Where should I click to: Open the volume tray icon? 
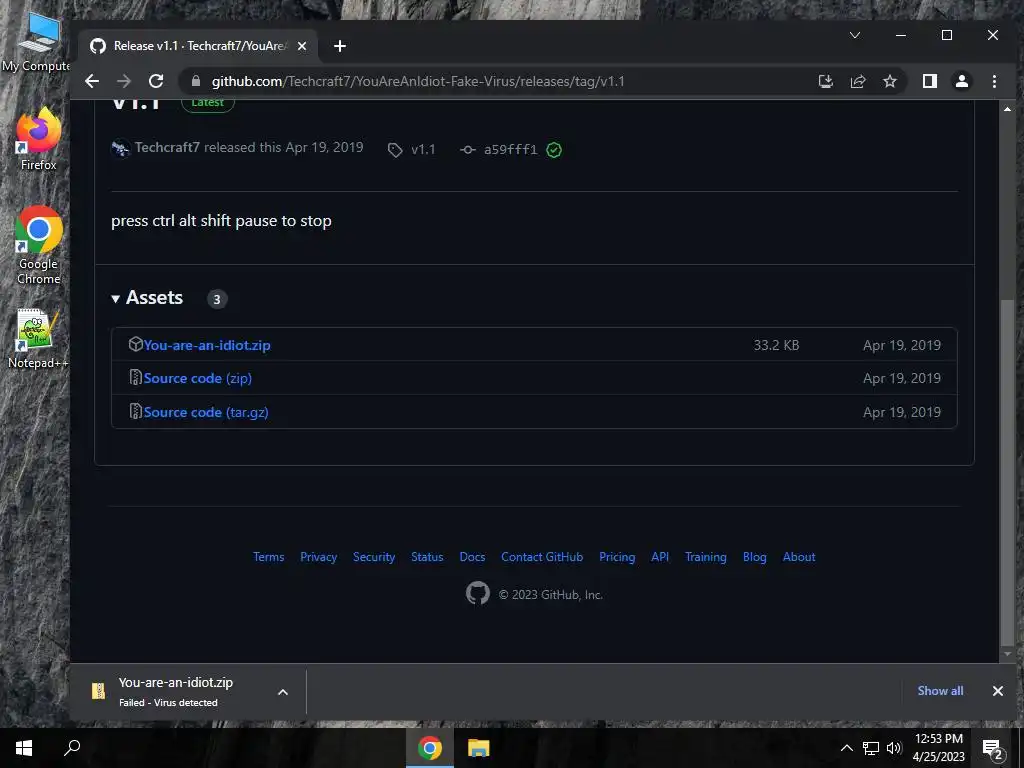coord(894,748)
